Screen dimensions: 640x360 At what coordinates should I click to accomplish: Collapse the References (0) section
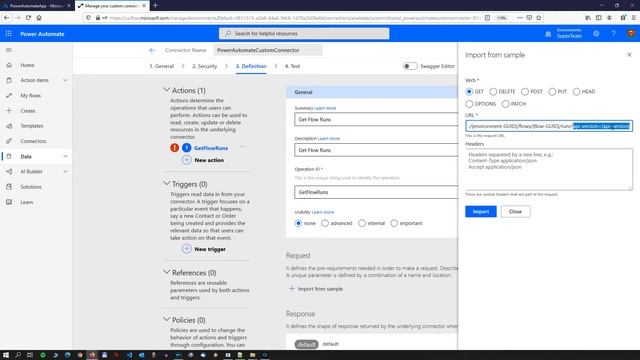coord(167,271)
